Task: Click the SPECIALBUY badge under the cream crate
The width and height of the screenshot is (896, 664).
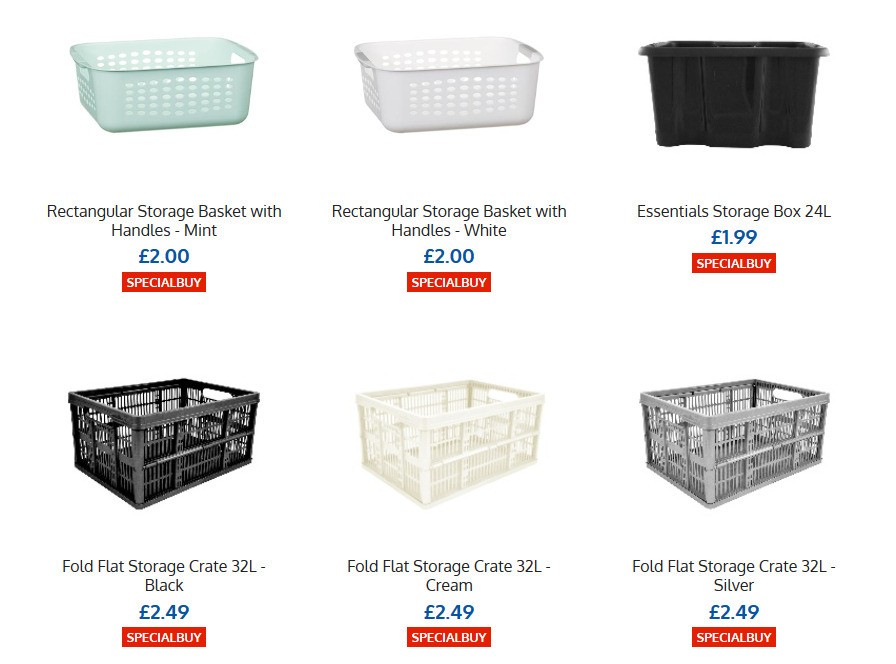Action: (449, 636)
